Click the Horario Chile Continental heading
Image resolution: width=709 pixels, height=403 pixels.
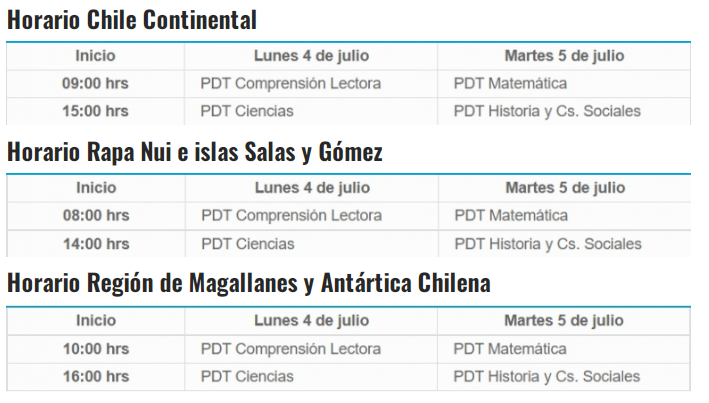[x=132, y=20]
